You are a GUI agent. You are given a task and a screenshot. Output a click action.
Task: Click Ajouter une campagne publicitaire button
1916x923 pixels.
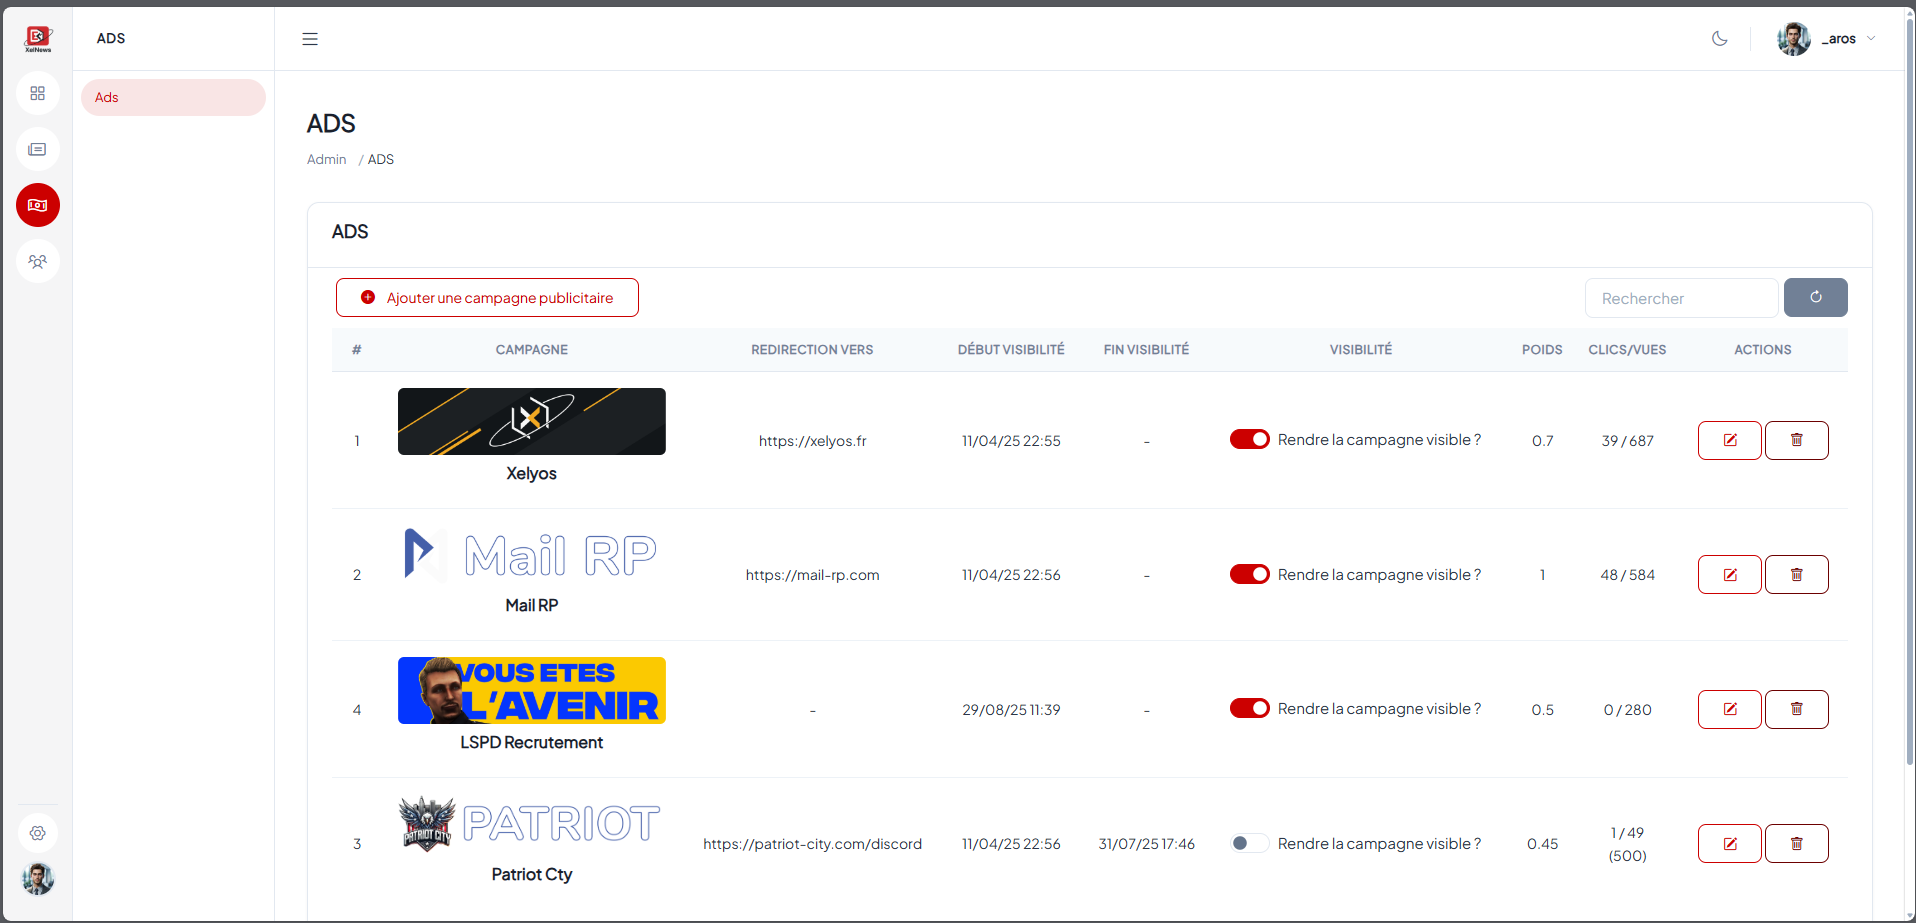(487, 298)
